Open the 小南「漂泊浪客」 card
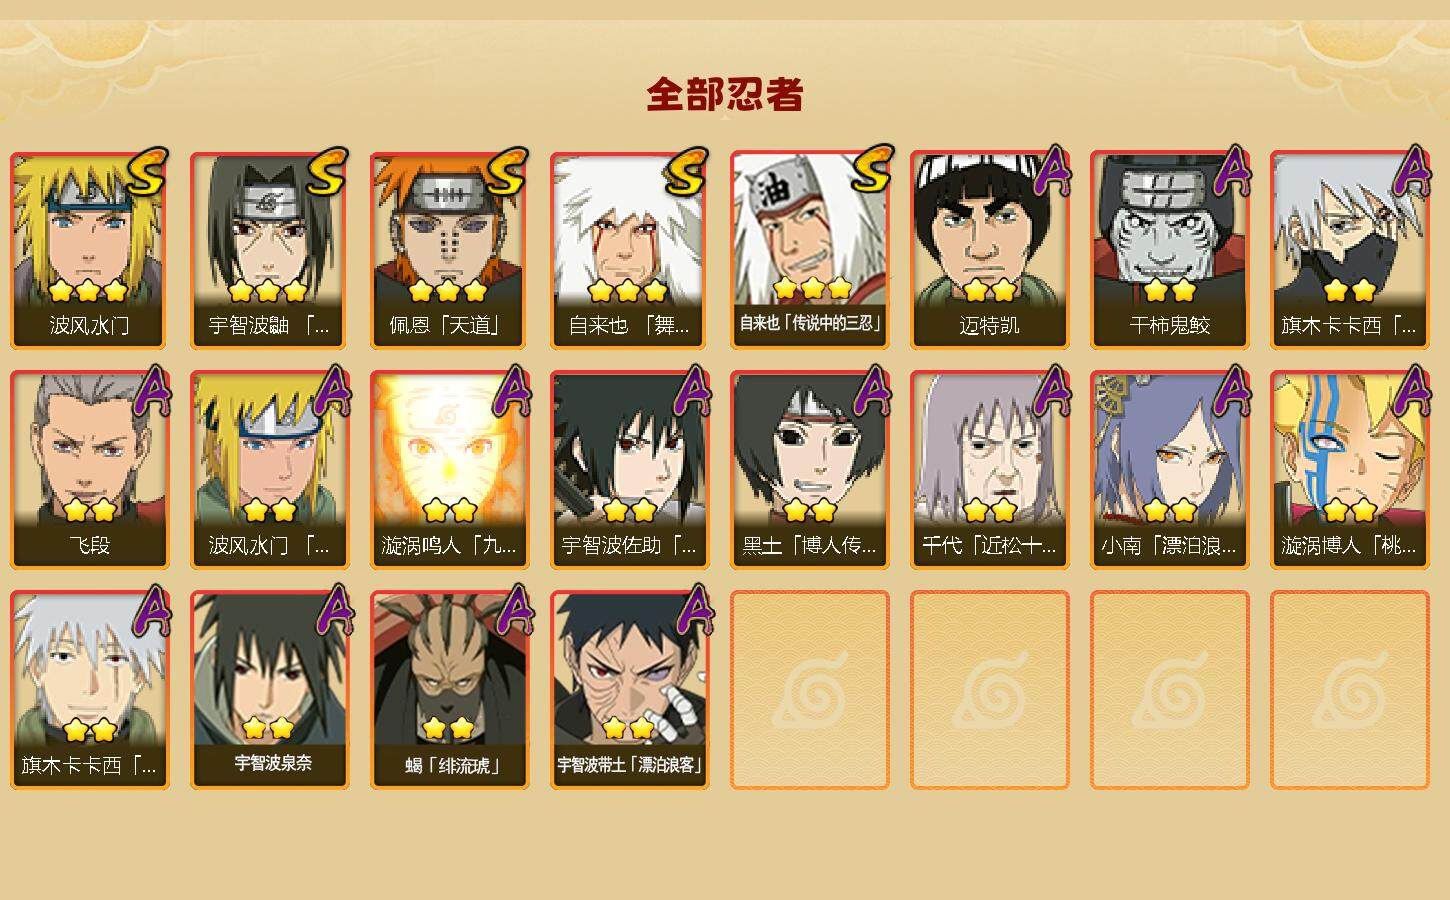Image resolution: width=1450 pixels, height=900 pixels. coord(1170,470)
